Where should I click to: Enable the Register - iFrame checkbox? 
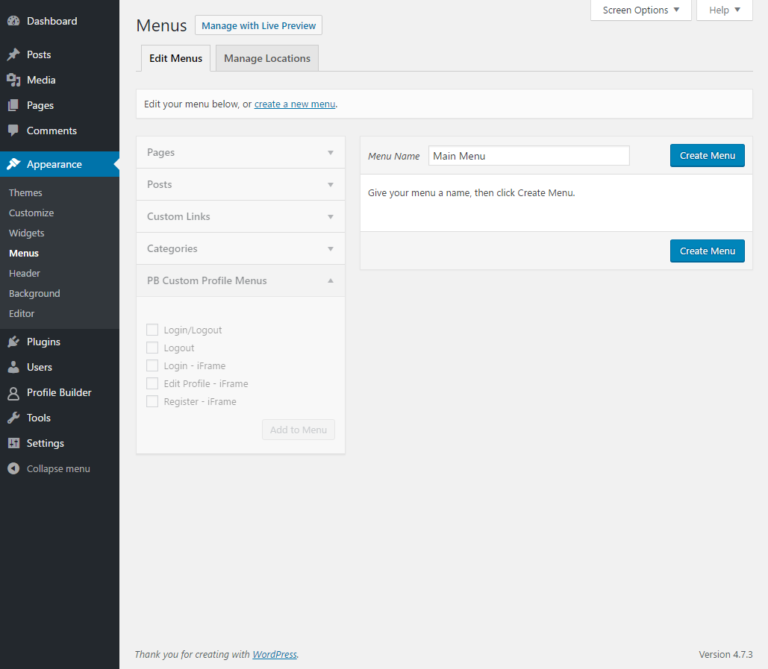tap(152, 402)
